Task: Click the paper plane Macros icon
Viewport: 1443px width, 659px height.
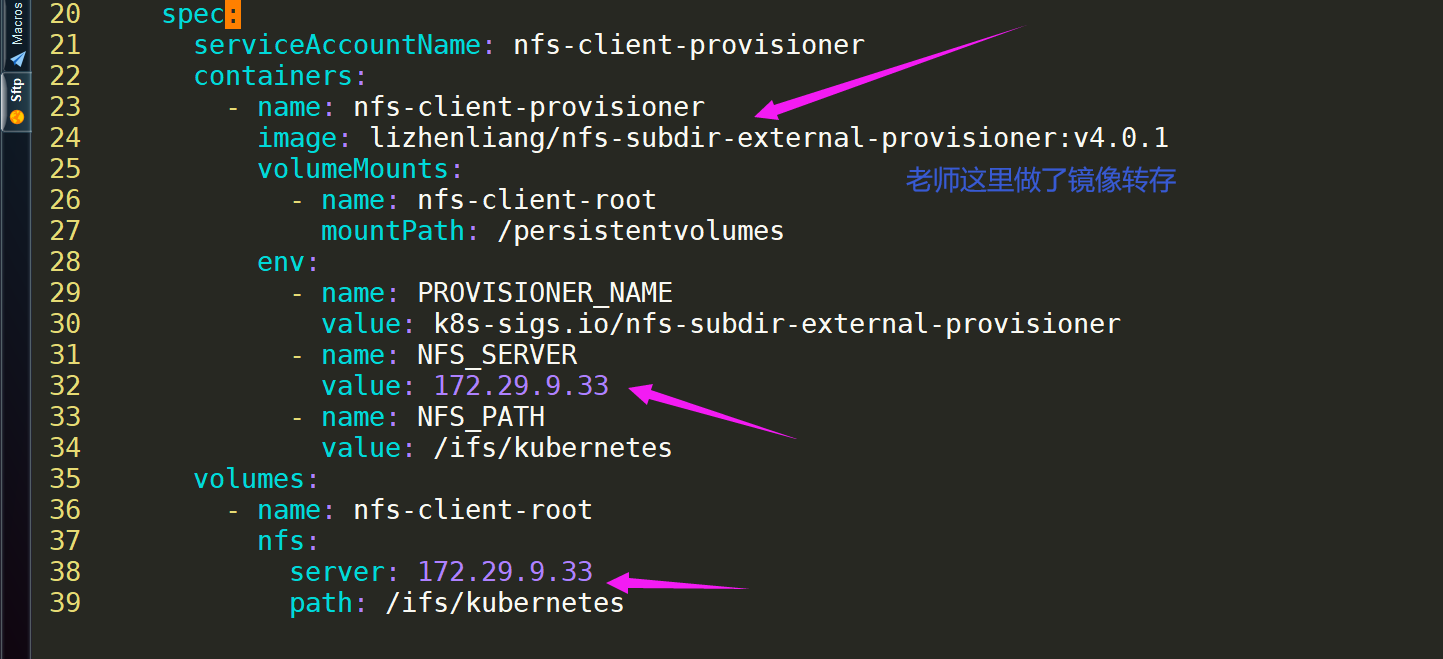Action: pyautogui.click(x=17, y=59)
